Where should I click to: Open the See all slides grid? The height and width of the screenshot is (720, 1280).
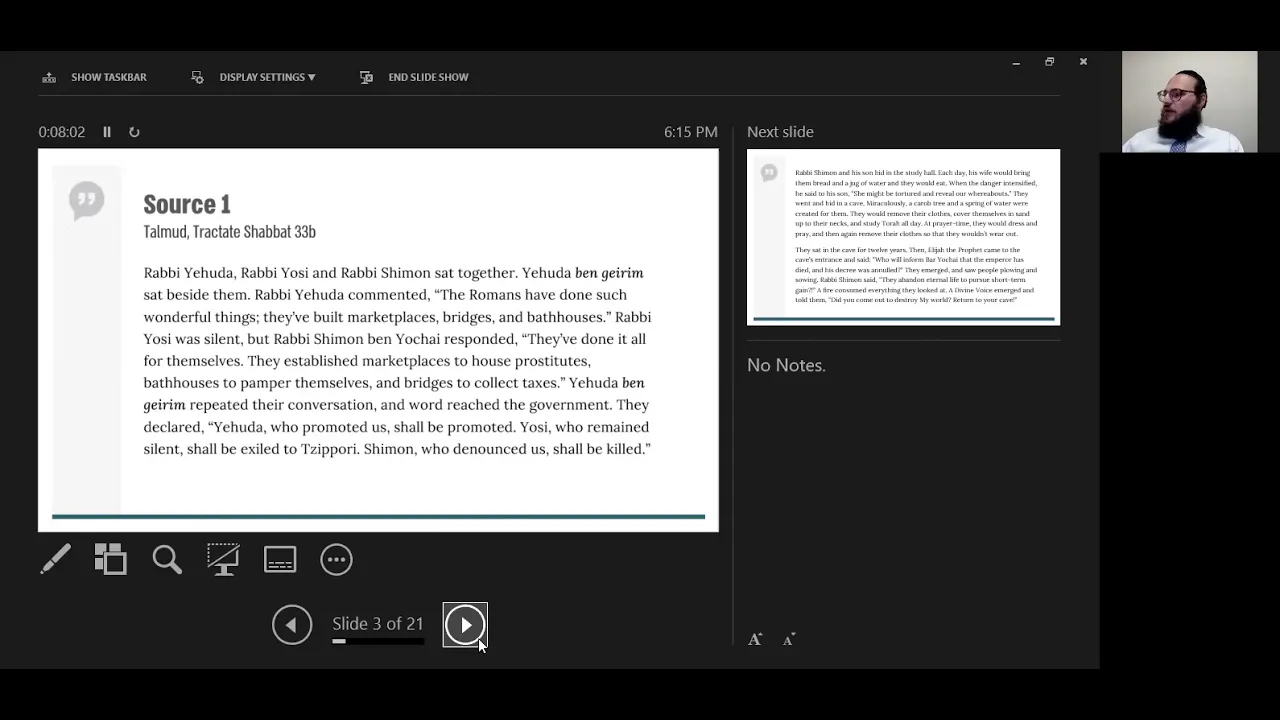110,559
